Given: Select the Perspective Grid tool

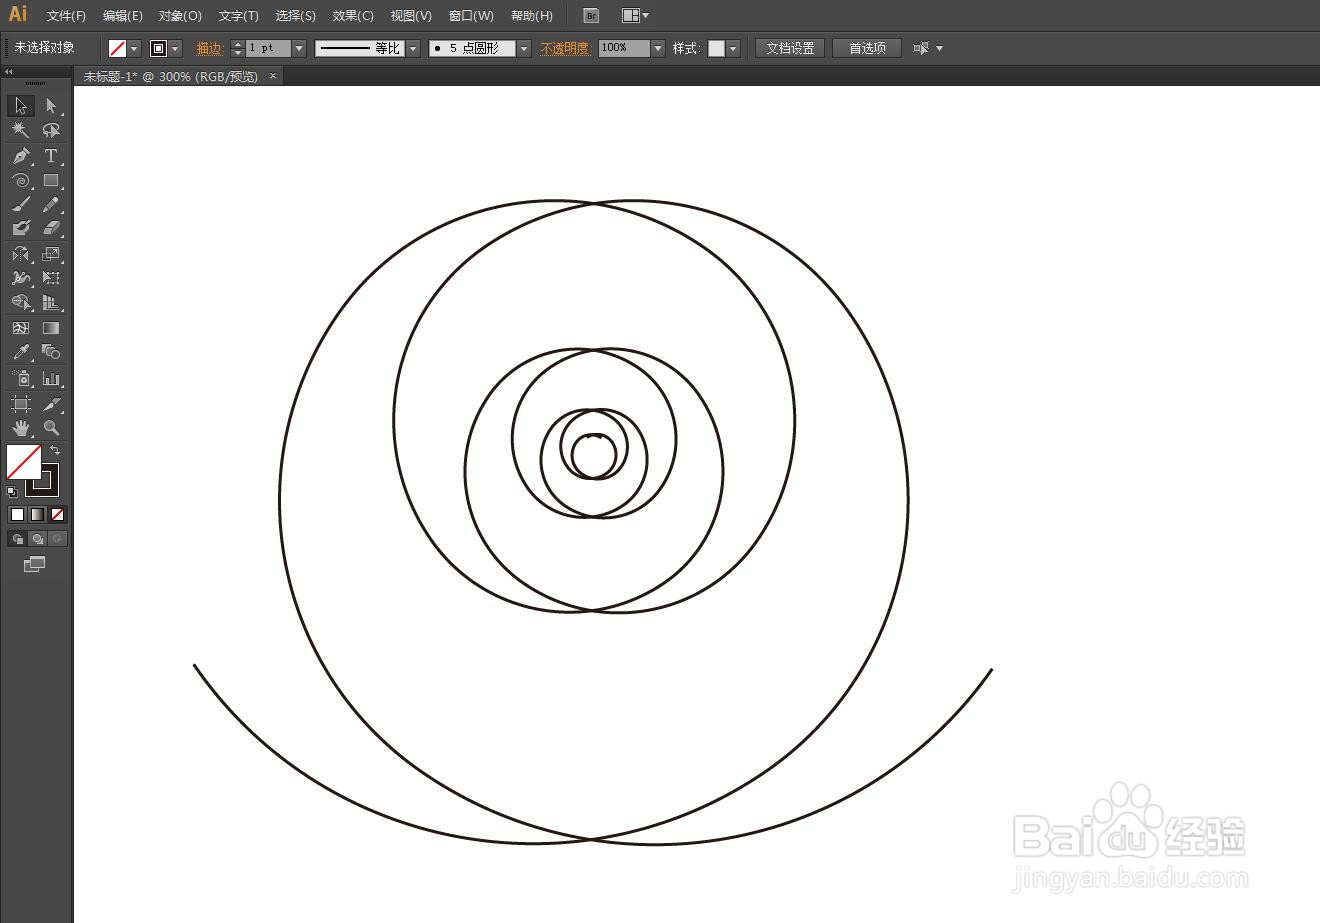Looking at the screenshot, I should click(51, 303).
